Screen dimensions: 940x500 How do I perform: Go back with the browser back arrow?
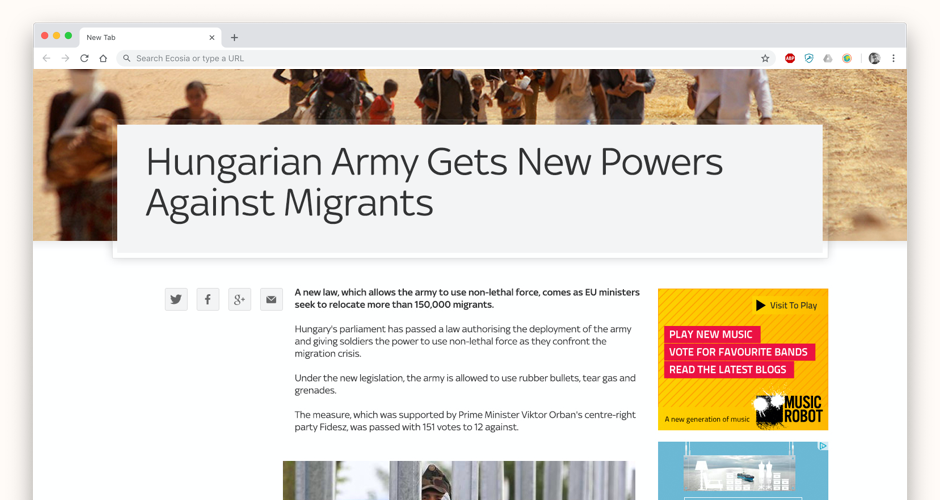[x=46, y=58]
